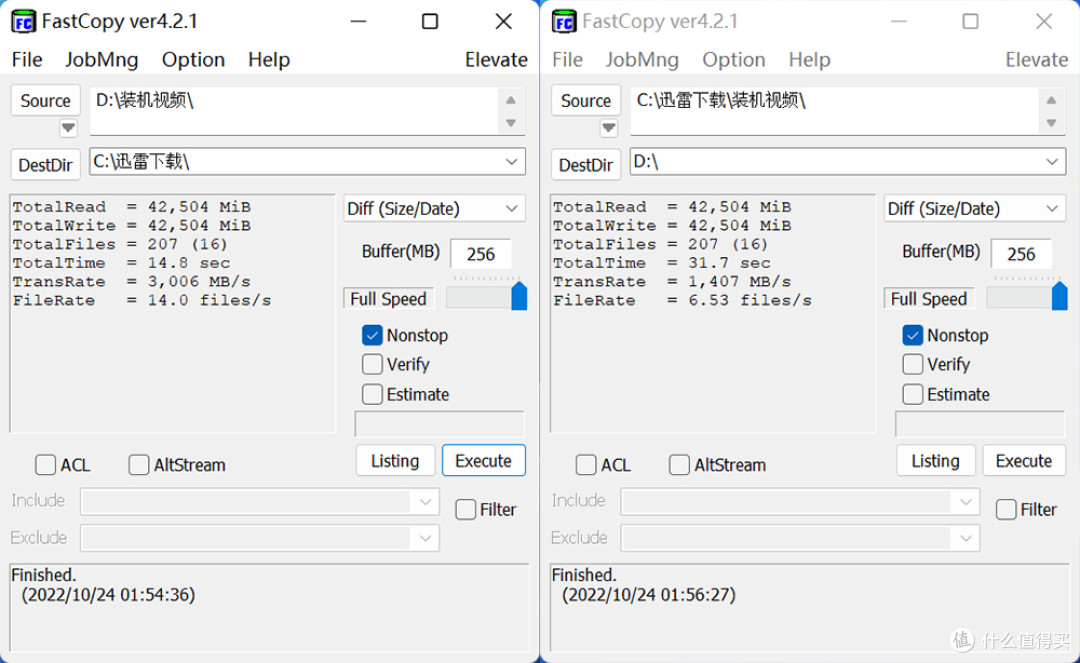
Task: Click FileRate 6.53 files/s line in right window
Action: click(683, 301)
